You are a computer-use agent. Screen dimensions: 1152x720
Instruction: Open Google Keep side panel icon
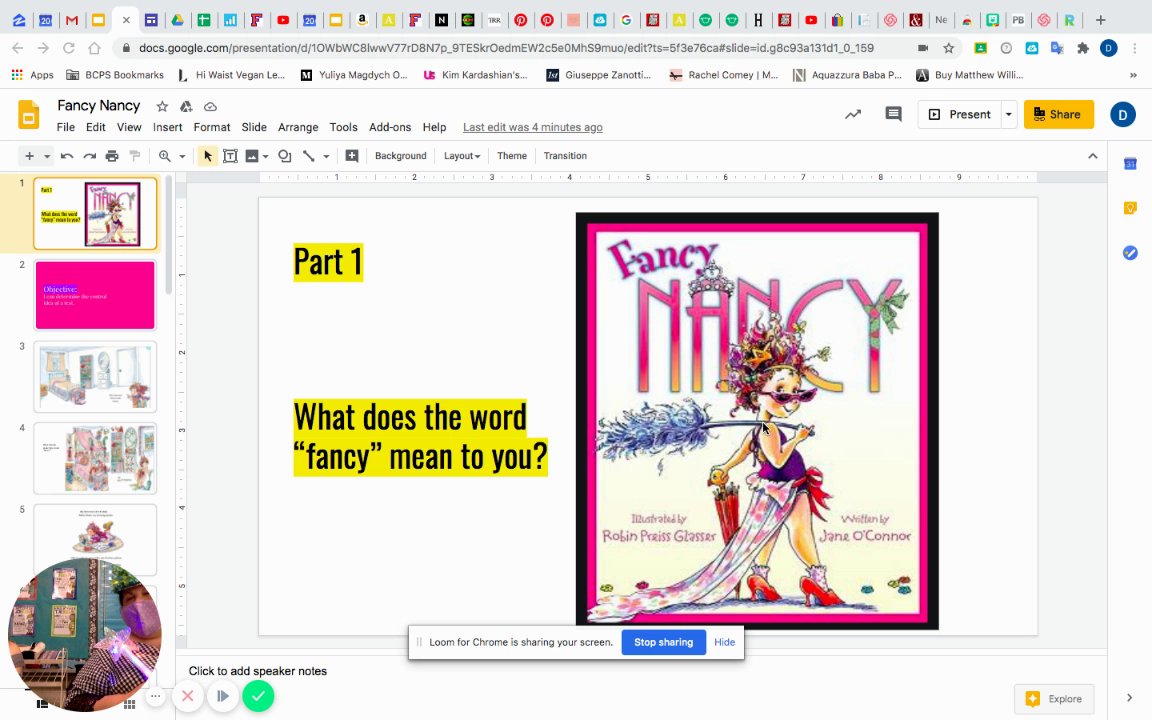click(1131, 208)
